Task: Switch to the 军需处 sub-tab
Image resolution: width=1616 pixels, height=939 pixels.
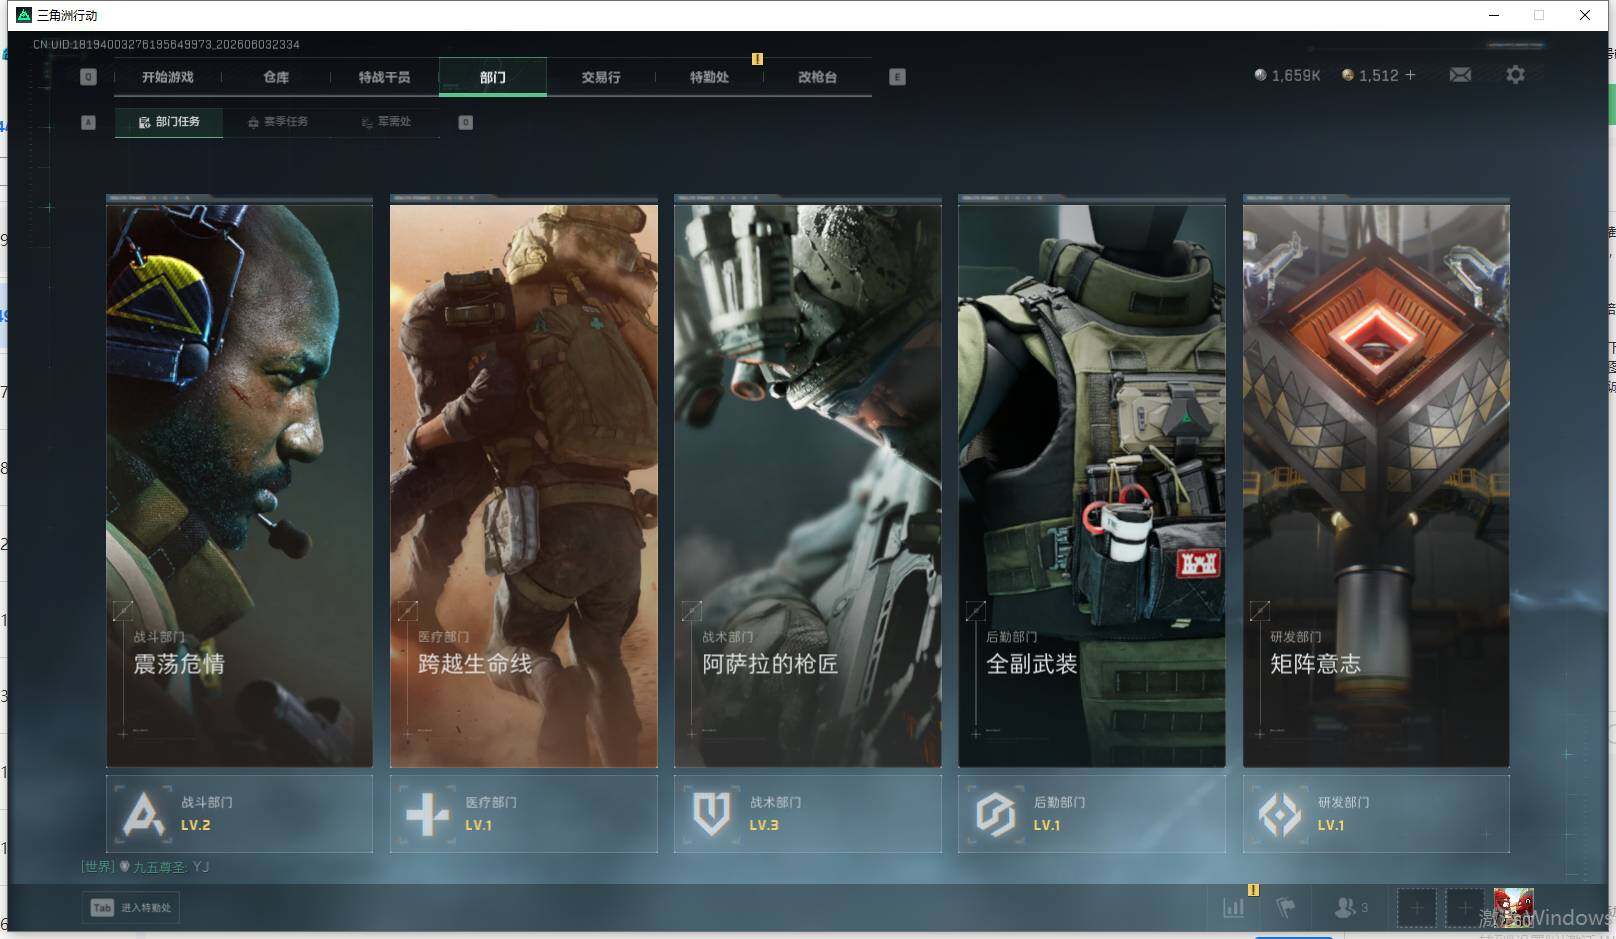Action: [x=386, y=122]
